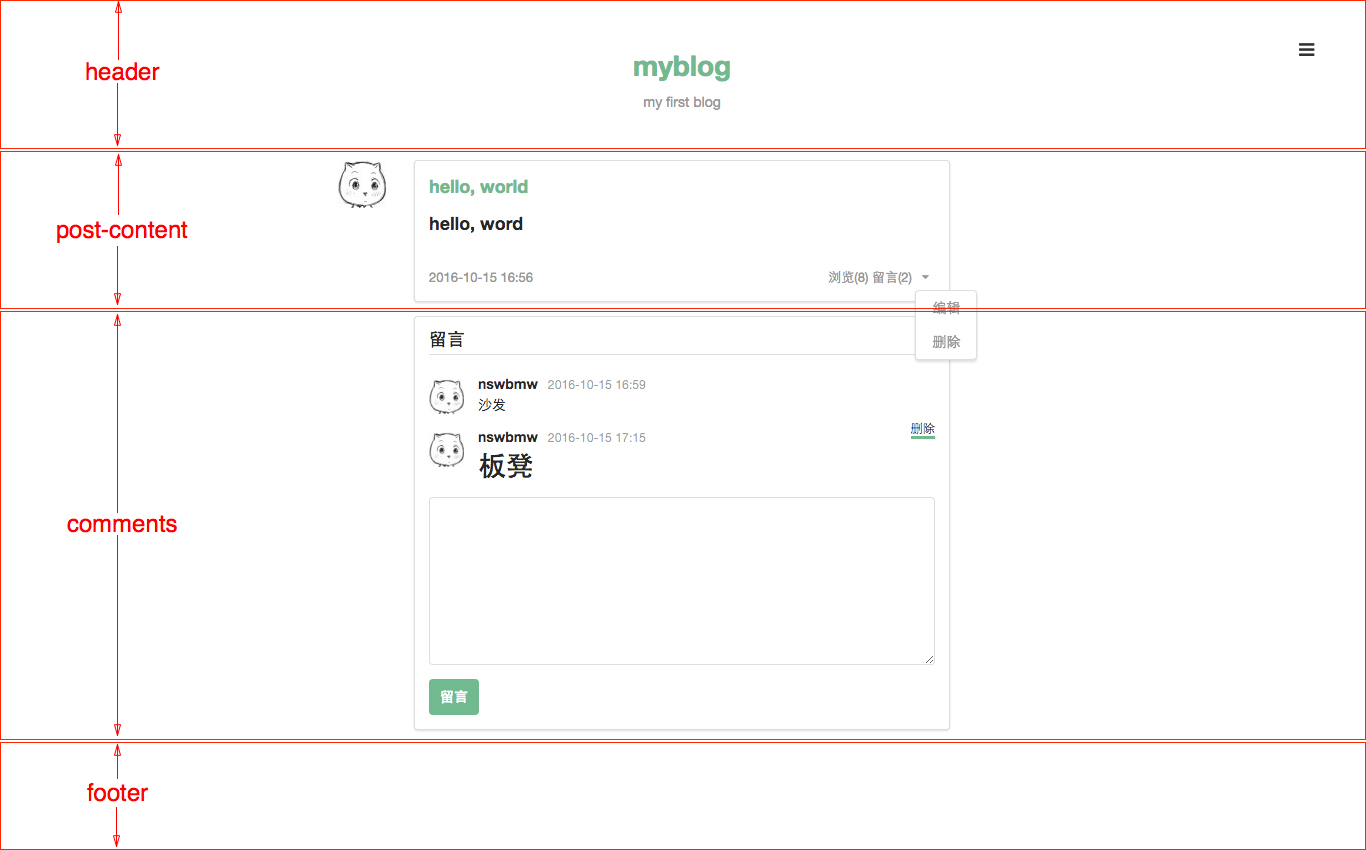Click the resize handle of the comment box
1366x850 pixels.
tap(929, 659)
